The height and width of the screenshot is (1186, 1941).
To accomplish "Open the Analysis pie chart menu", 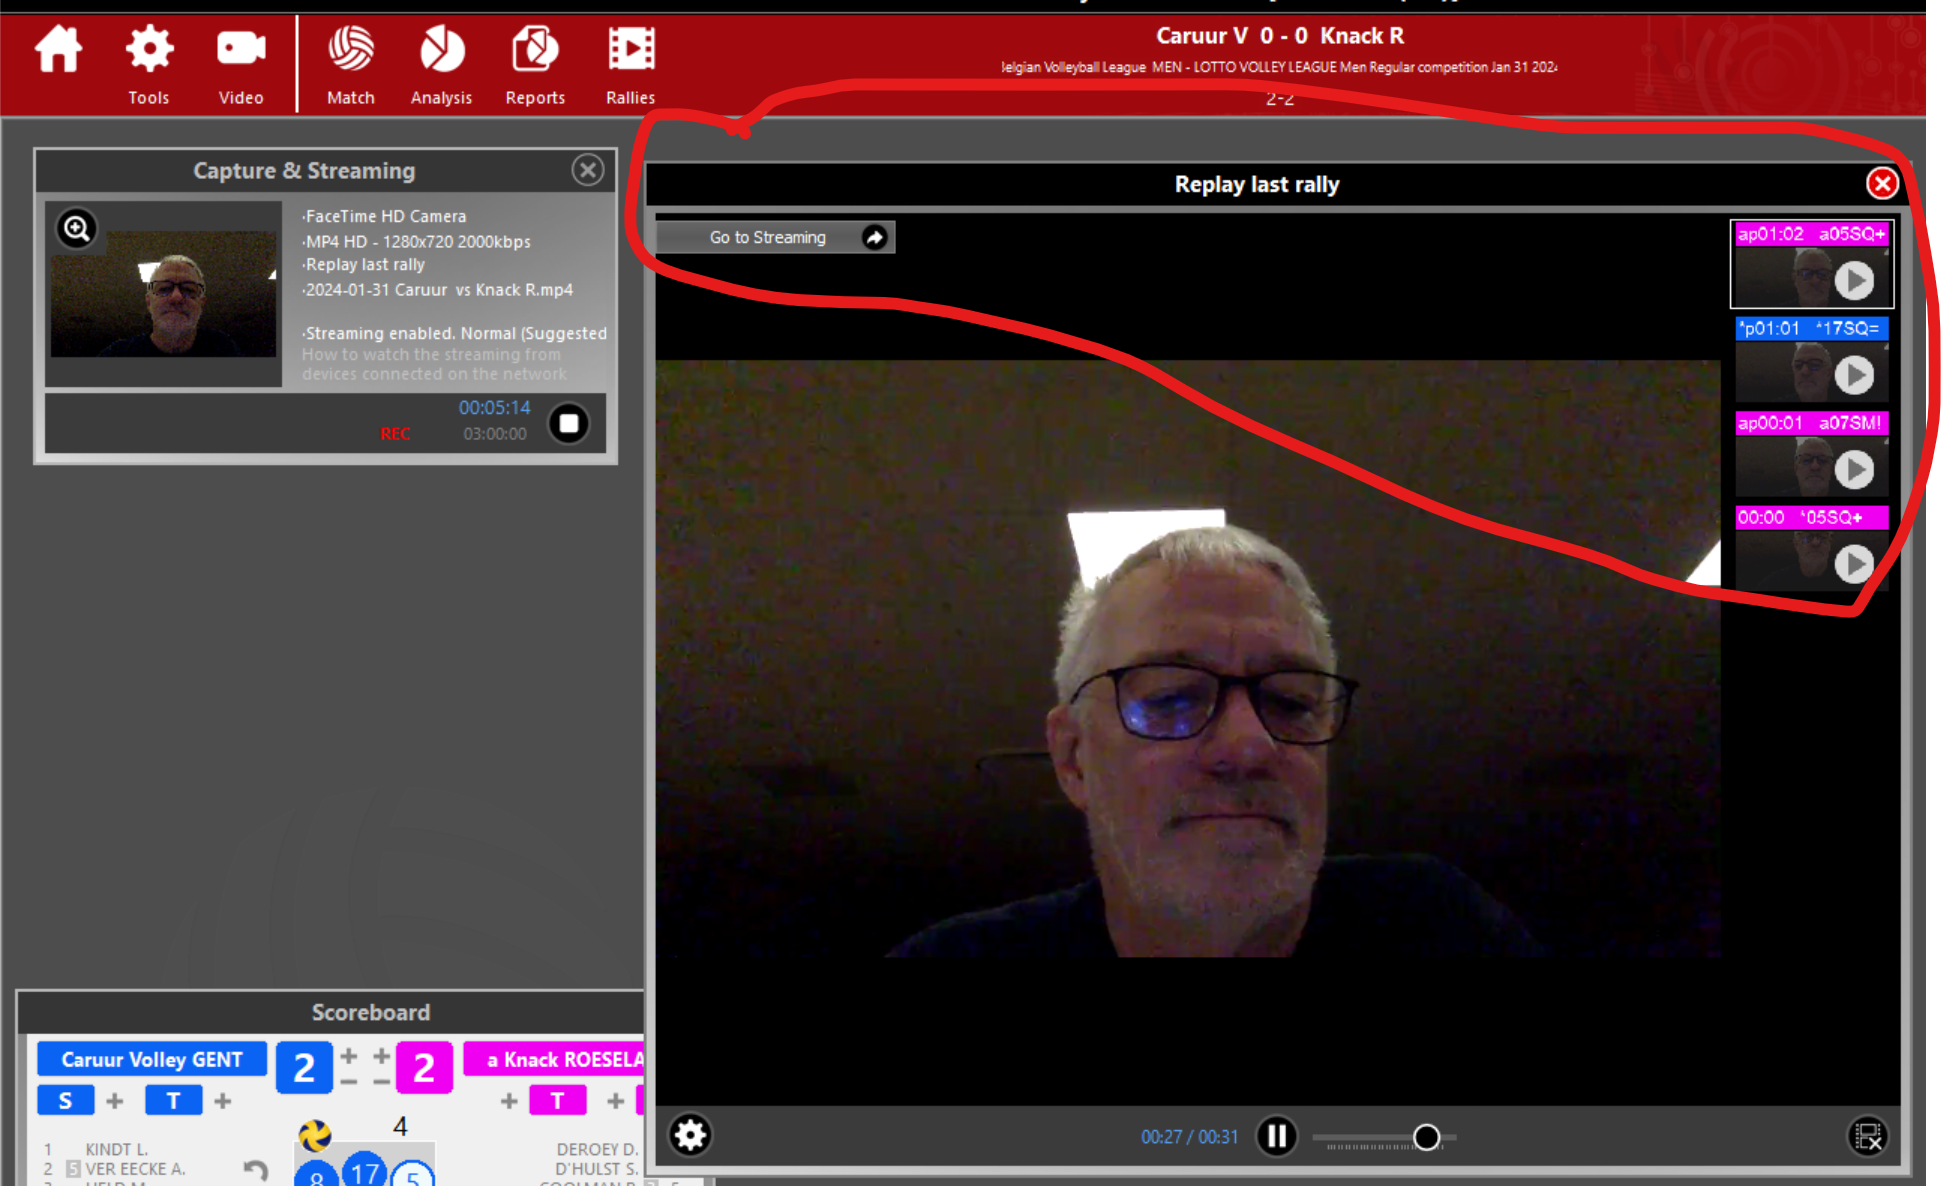I will pos(441,65).
